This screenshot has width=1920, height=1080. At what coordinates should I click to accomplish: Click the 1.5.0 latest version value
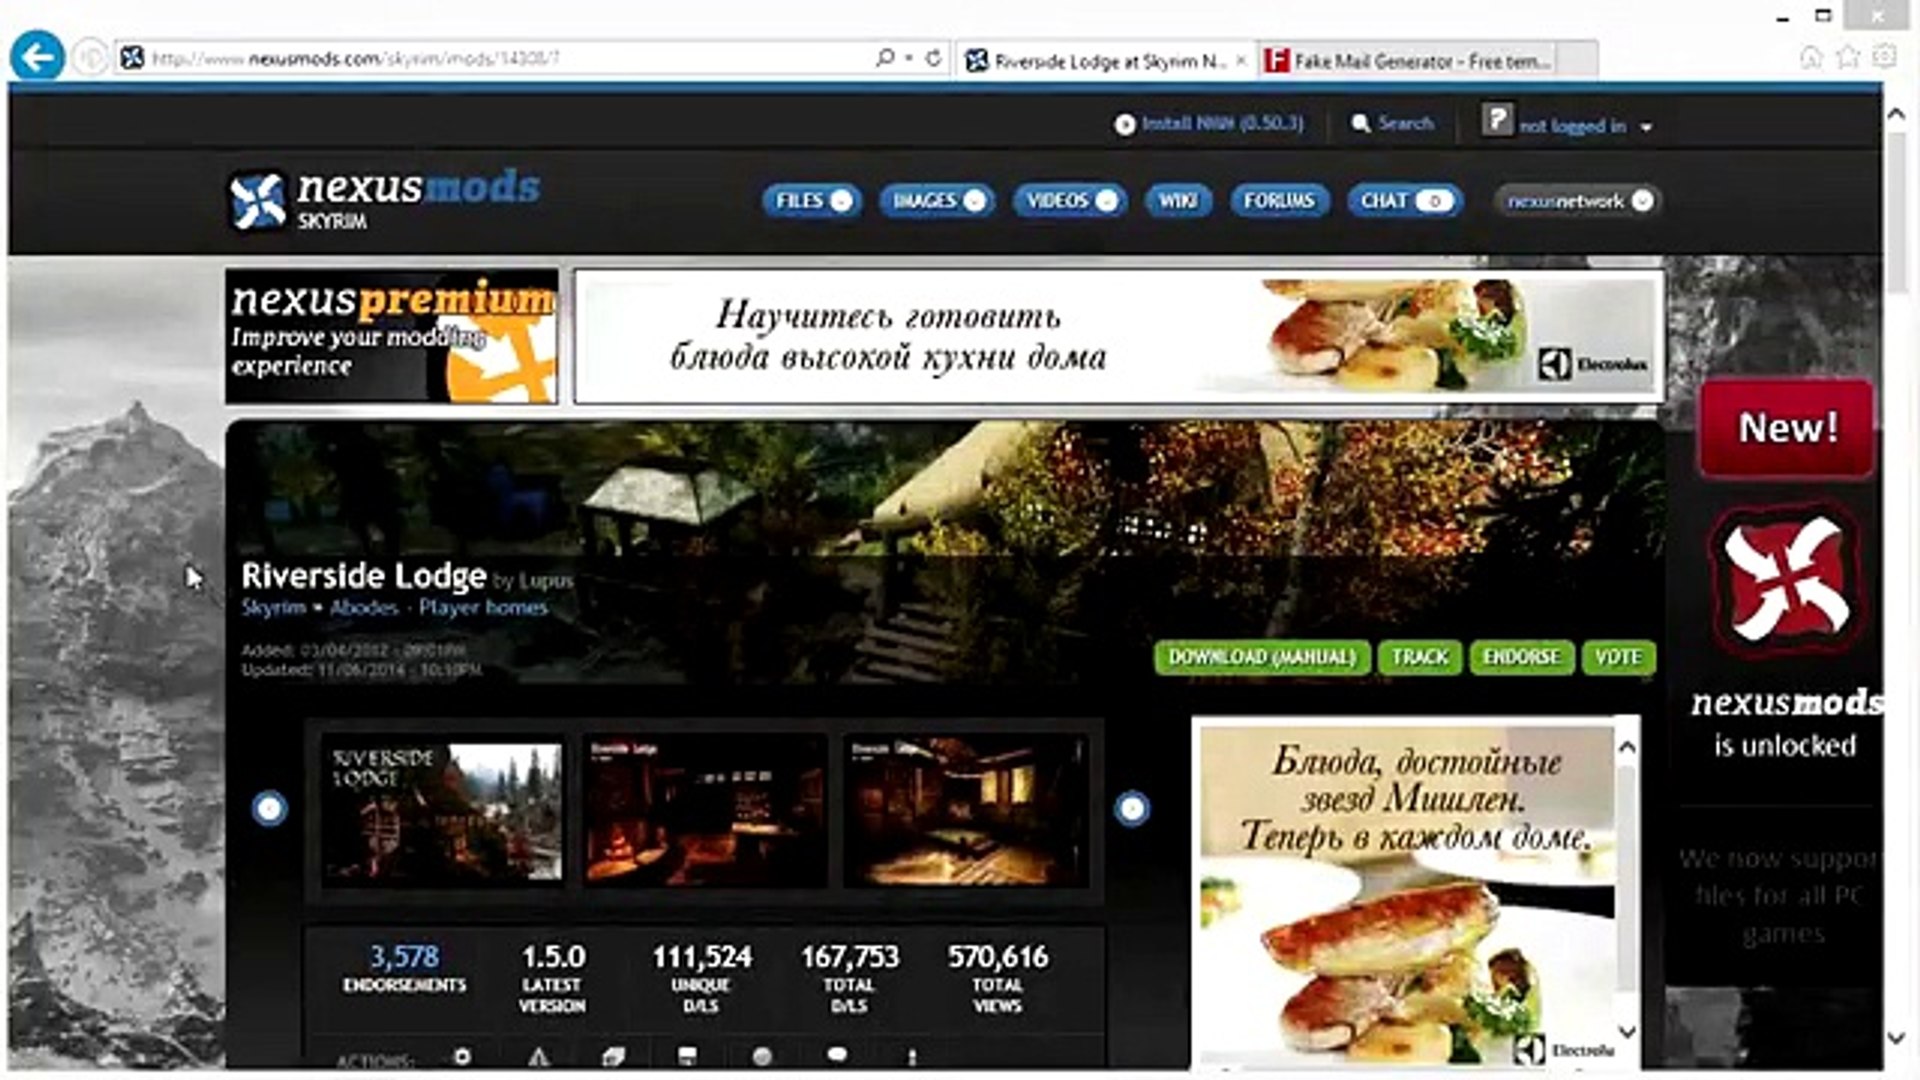[553, 957]
